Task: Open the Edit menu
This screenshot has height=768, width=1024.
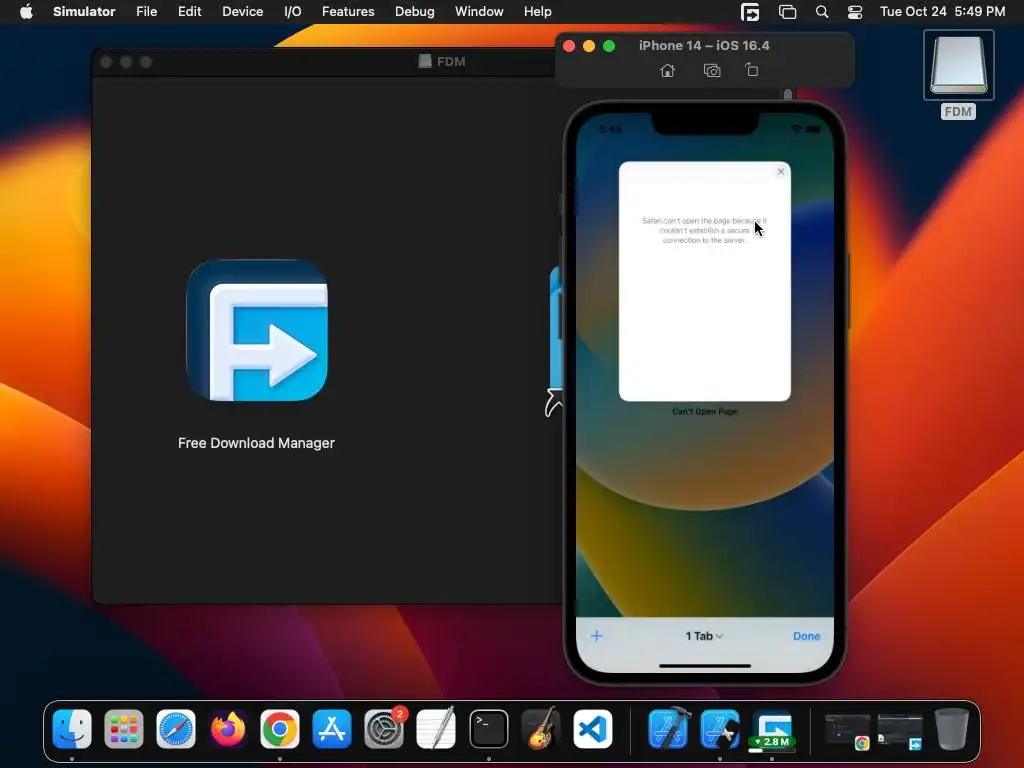Action: (189, 12)
